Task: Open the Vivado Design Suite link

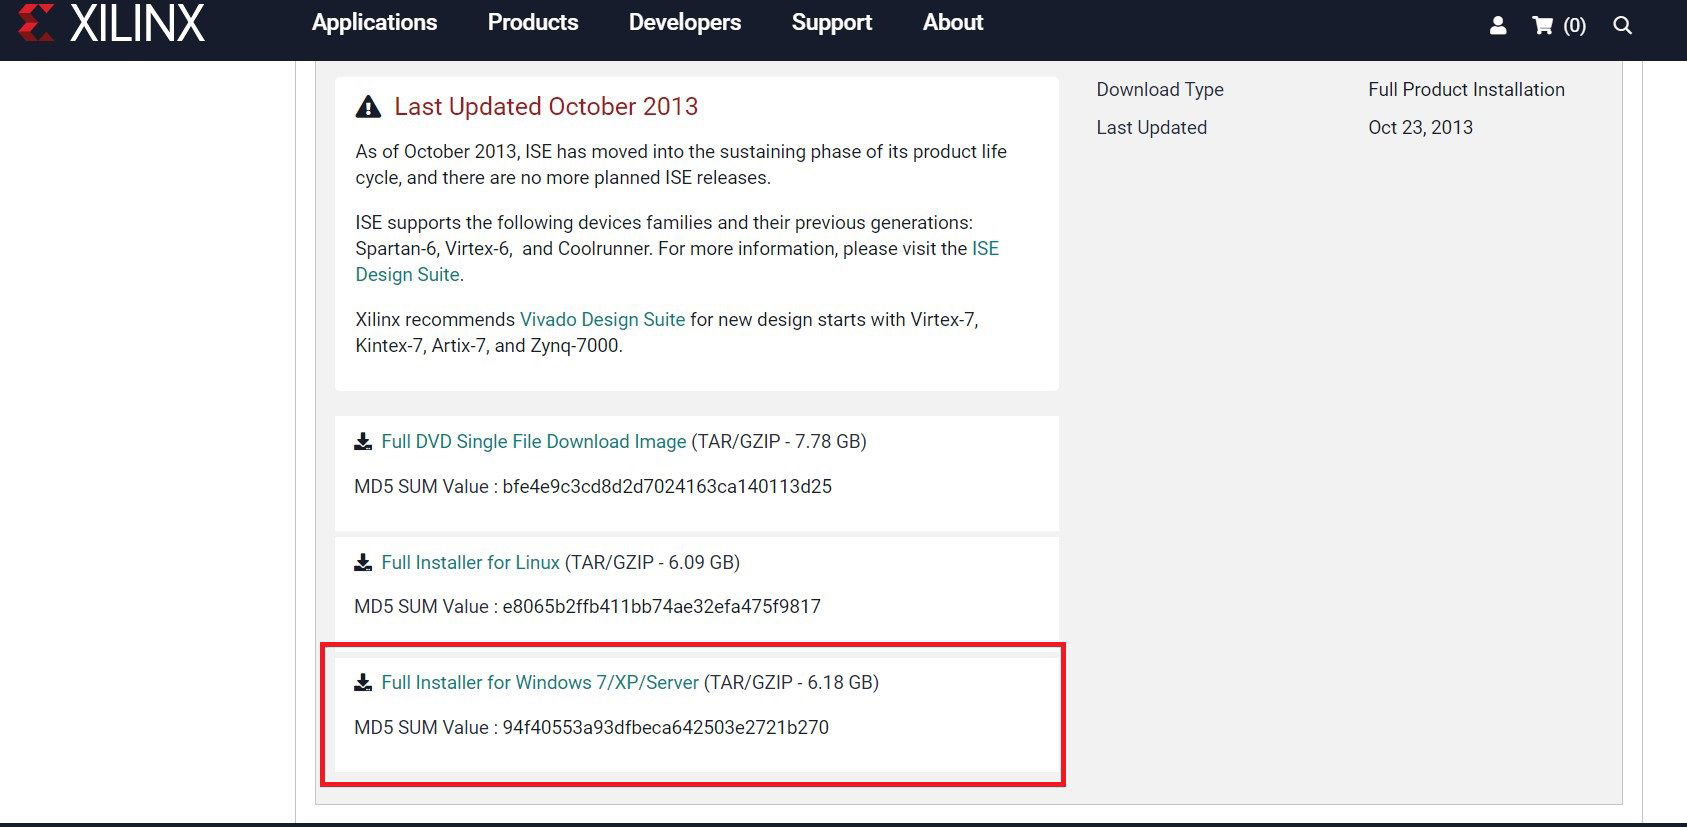Action: 602,319
